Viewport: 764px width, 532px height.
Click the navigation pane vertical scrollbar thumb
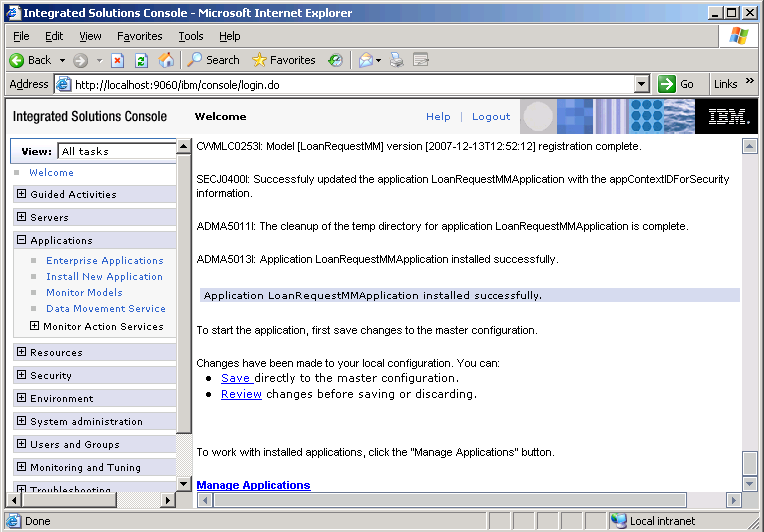pyautogui.click(x=184, y=293)
